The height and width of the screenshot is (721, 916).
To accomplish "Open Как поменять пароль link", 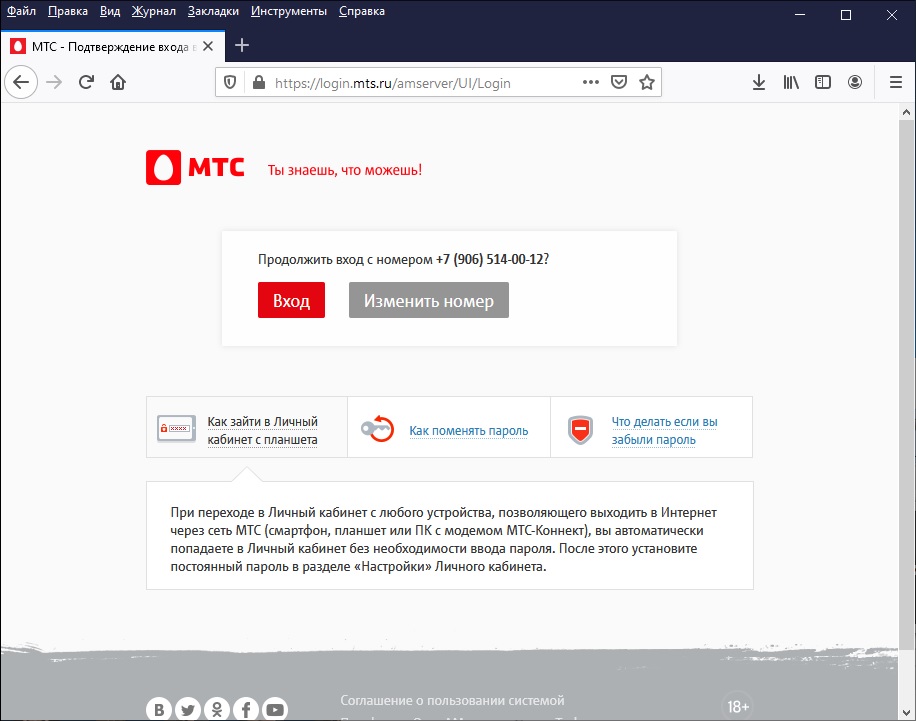I will point(469,431).
